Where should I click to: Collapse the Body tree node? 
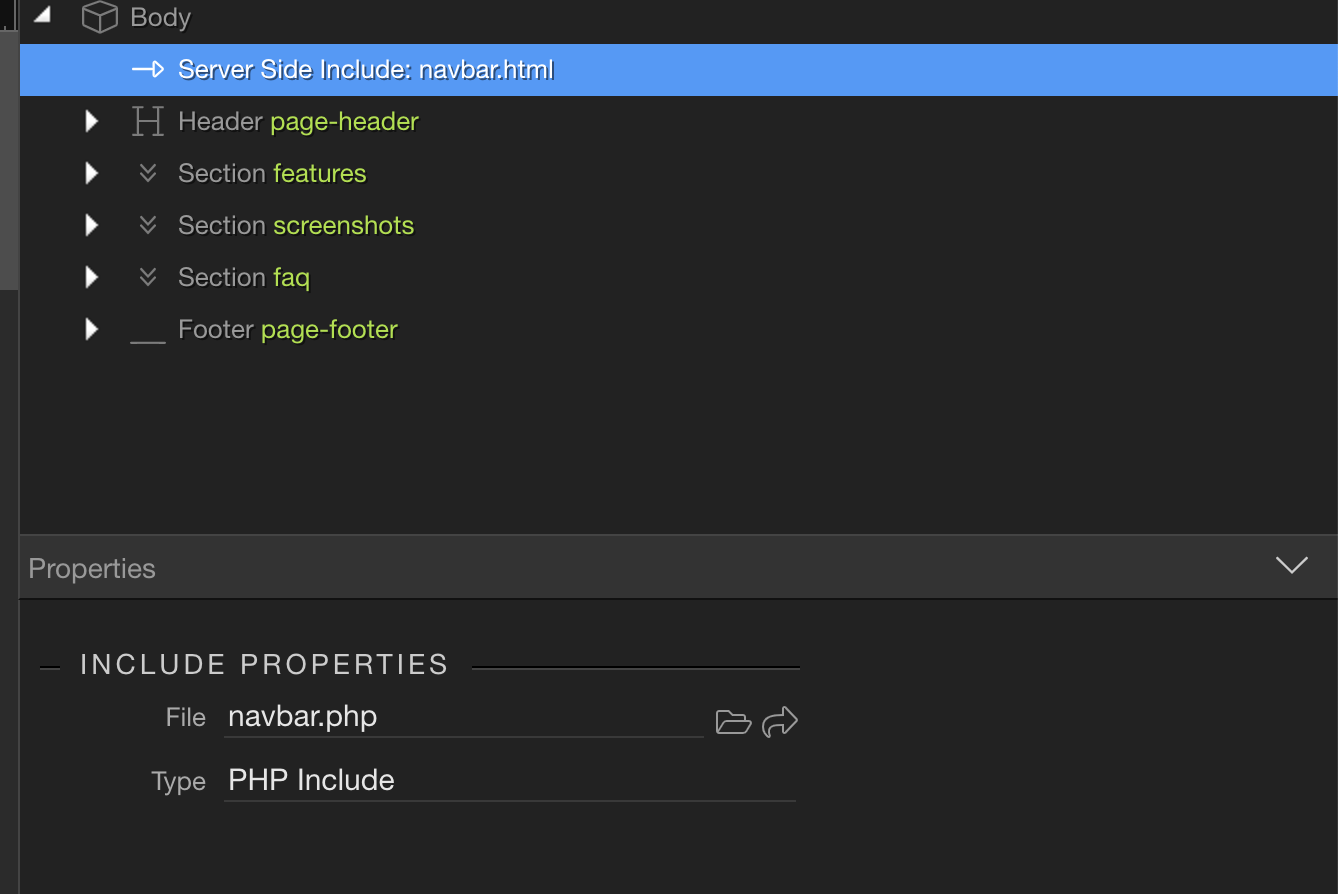(43, 15)
